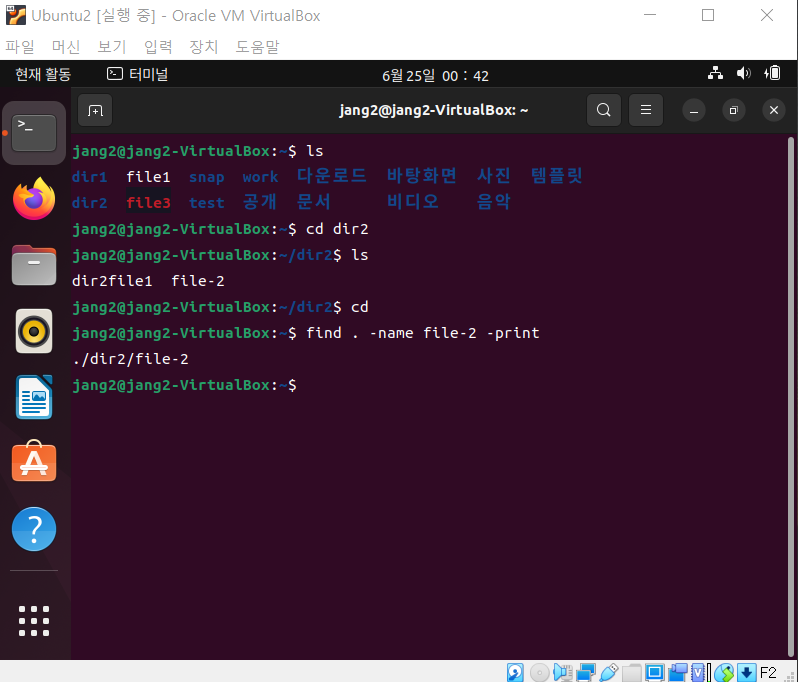Click the F2 host key label
The image size is (798, 682).
coord(768,673)
